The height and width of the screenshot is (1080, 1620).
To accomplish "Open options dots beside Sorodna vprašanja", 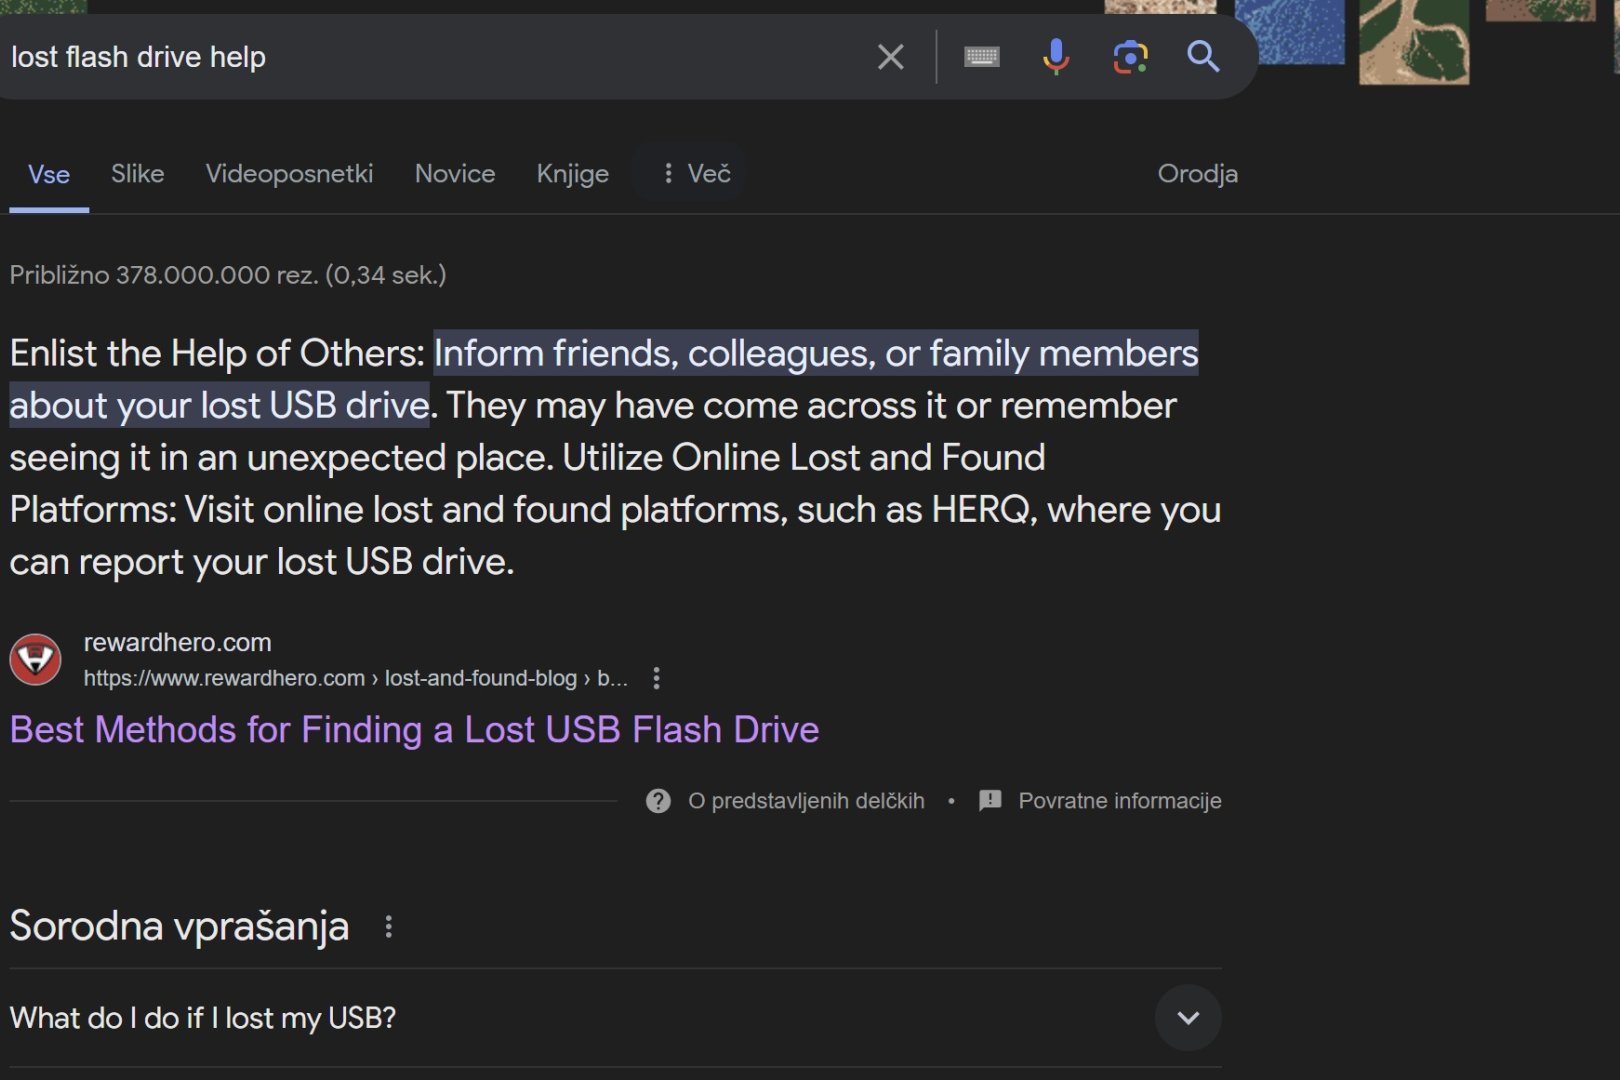I will click(x=389, y=927).
